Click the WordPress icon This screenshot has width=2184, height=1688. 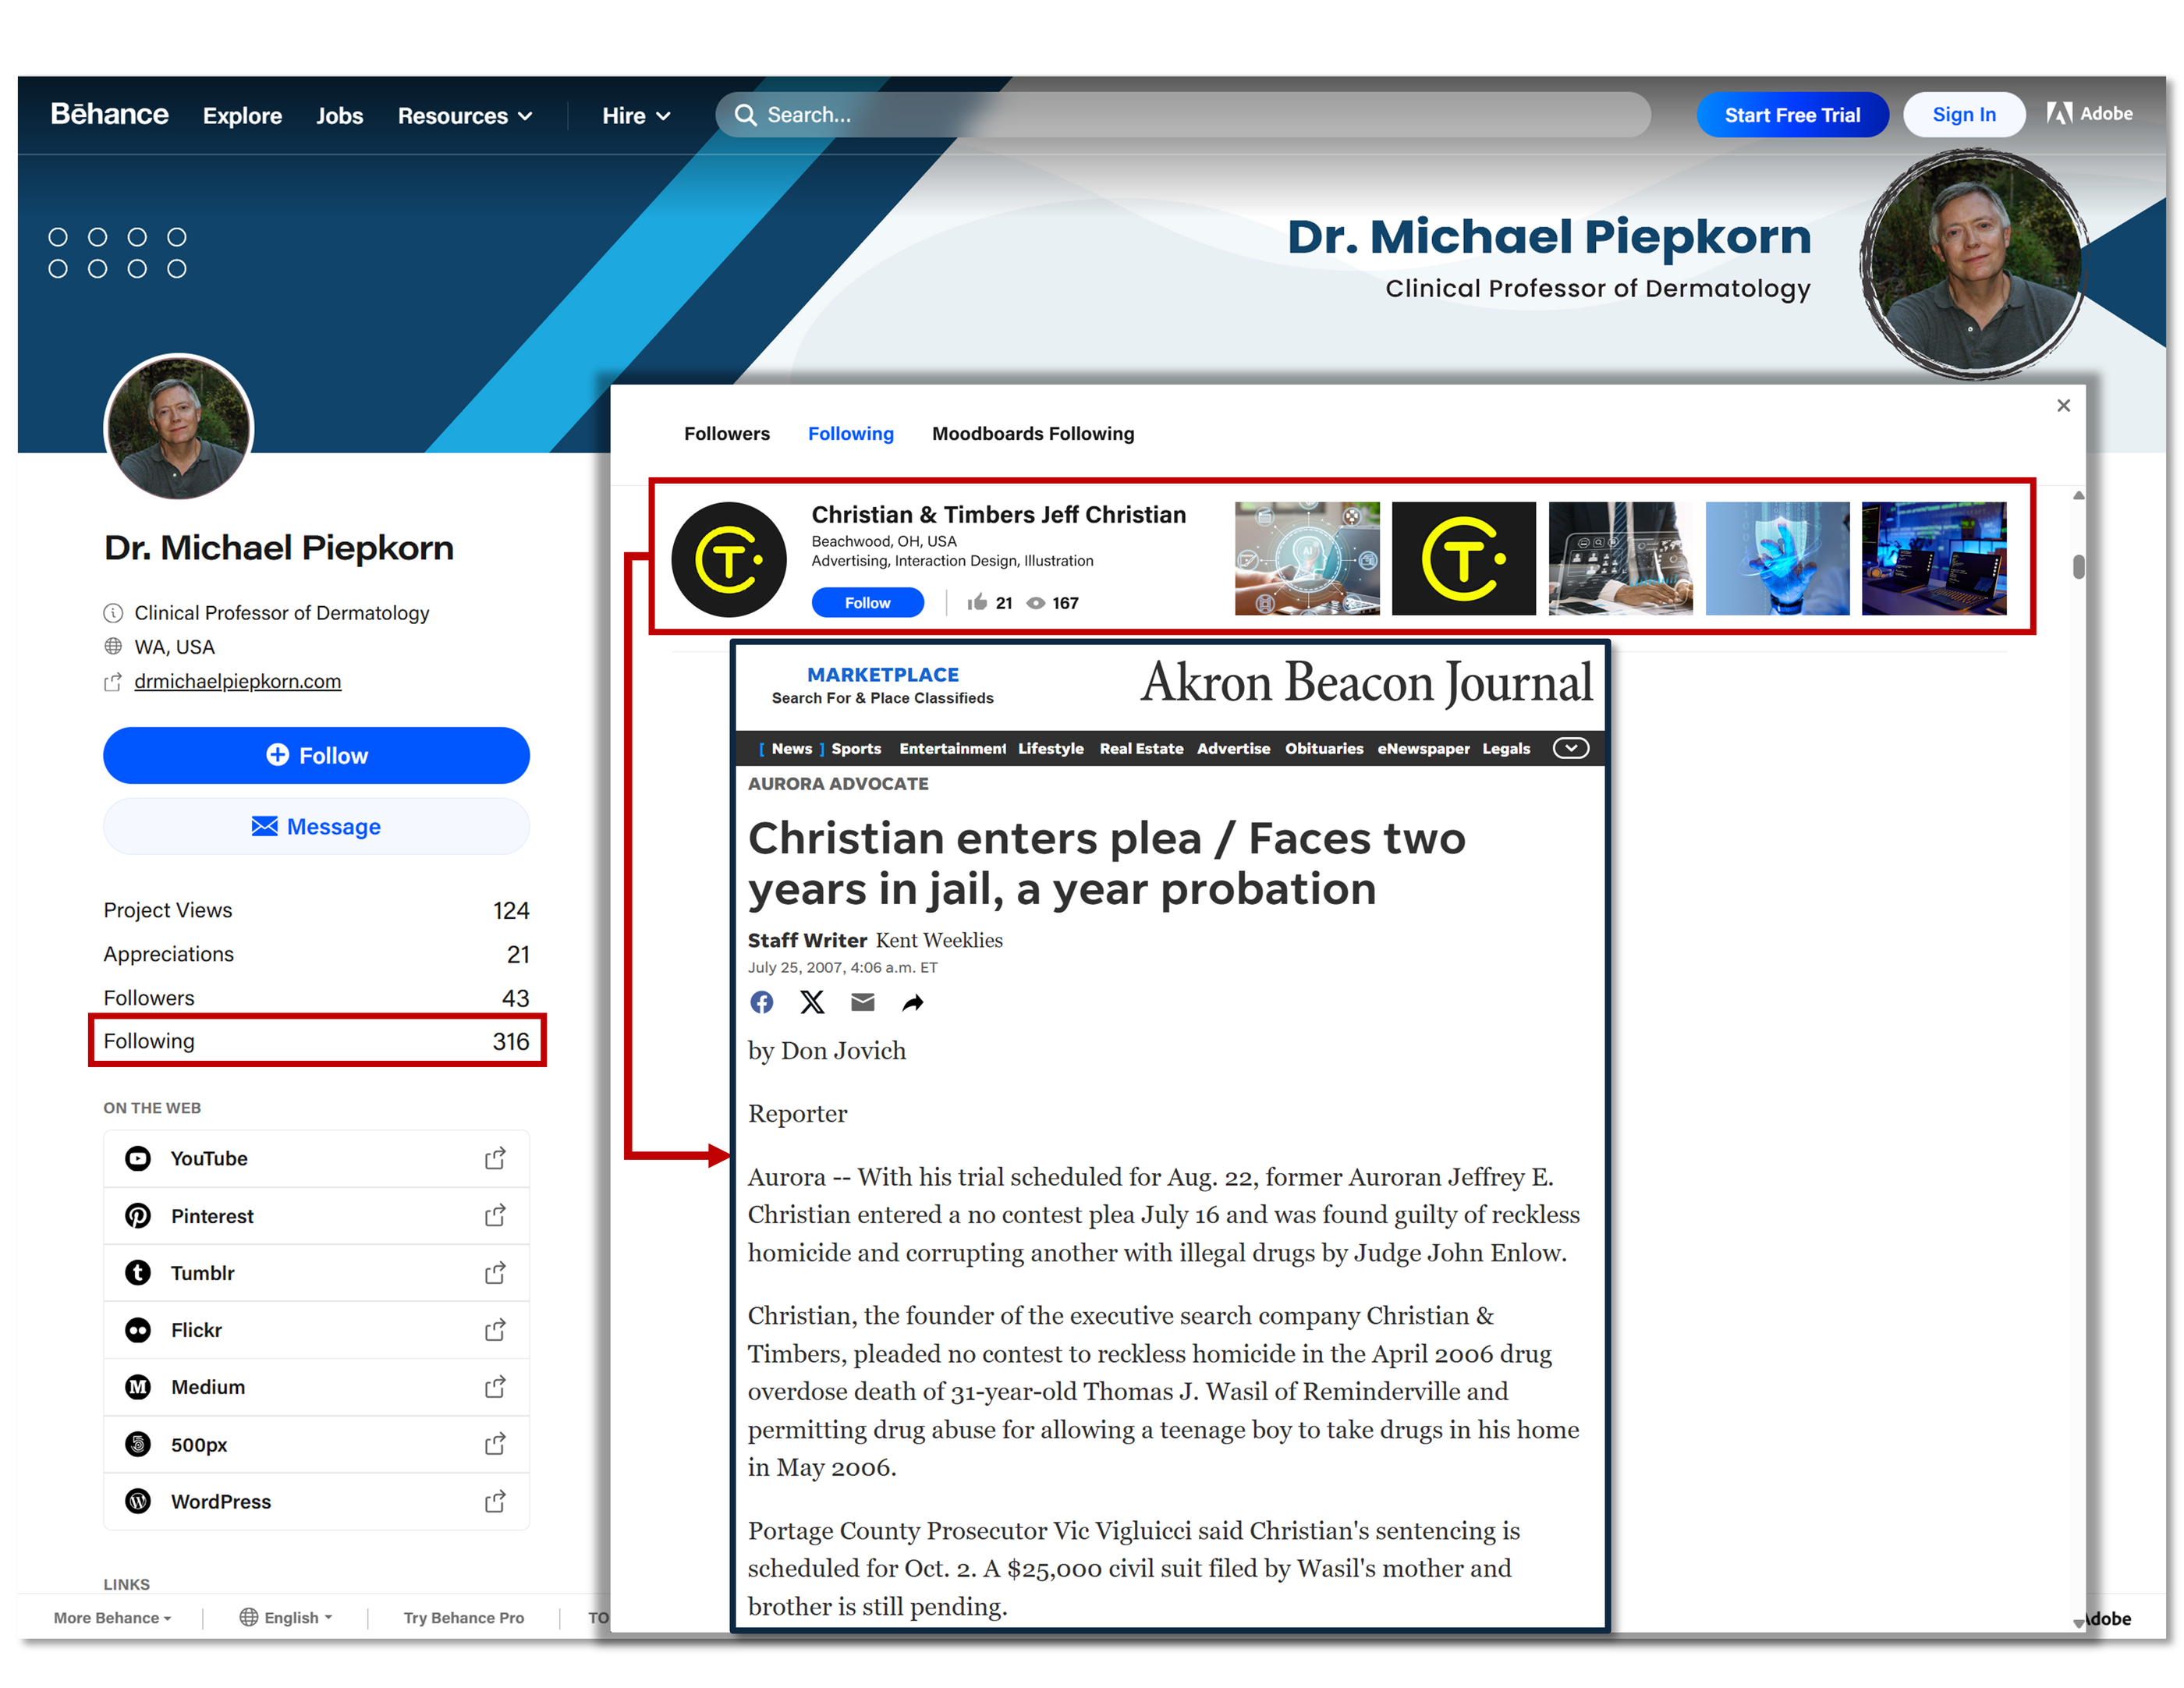click(138, 1501)
